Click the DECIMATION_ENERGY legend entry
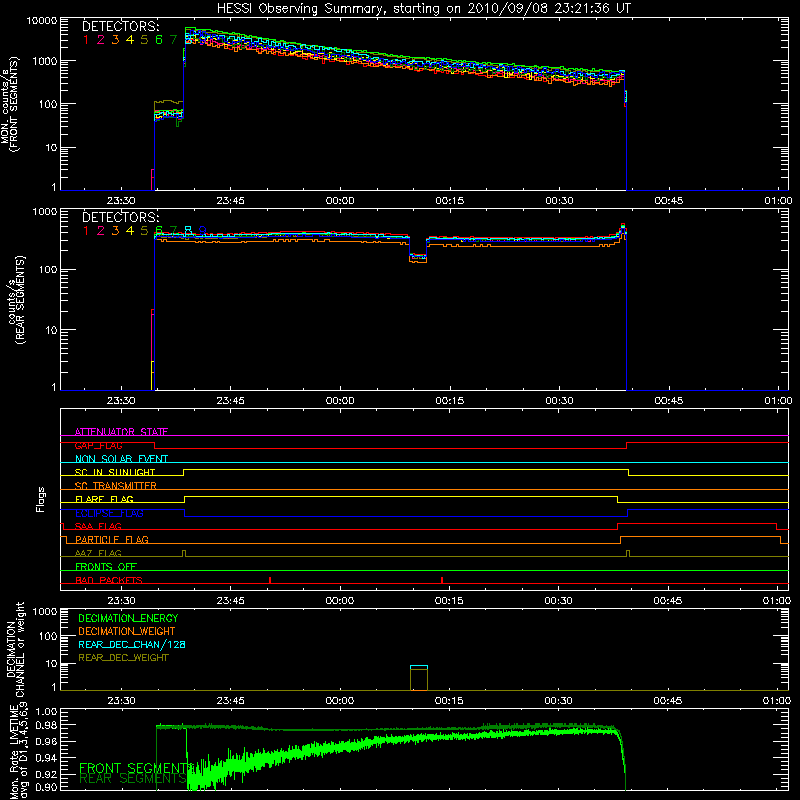This screenshot has width=800, height=800. point(128,618)
